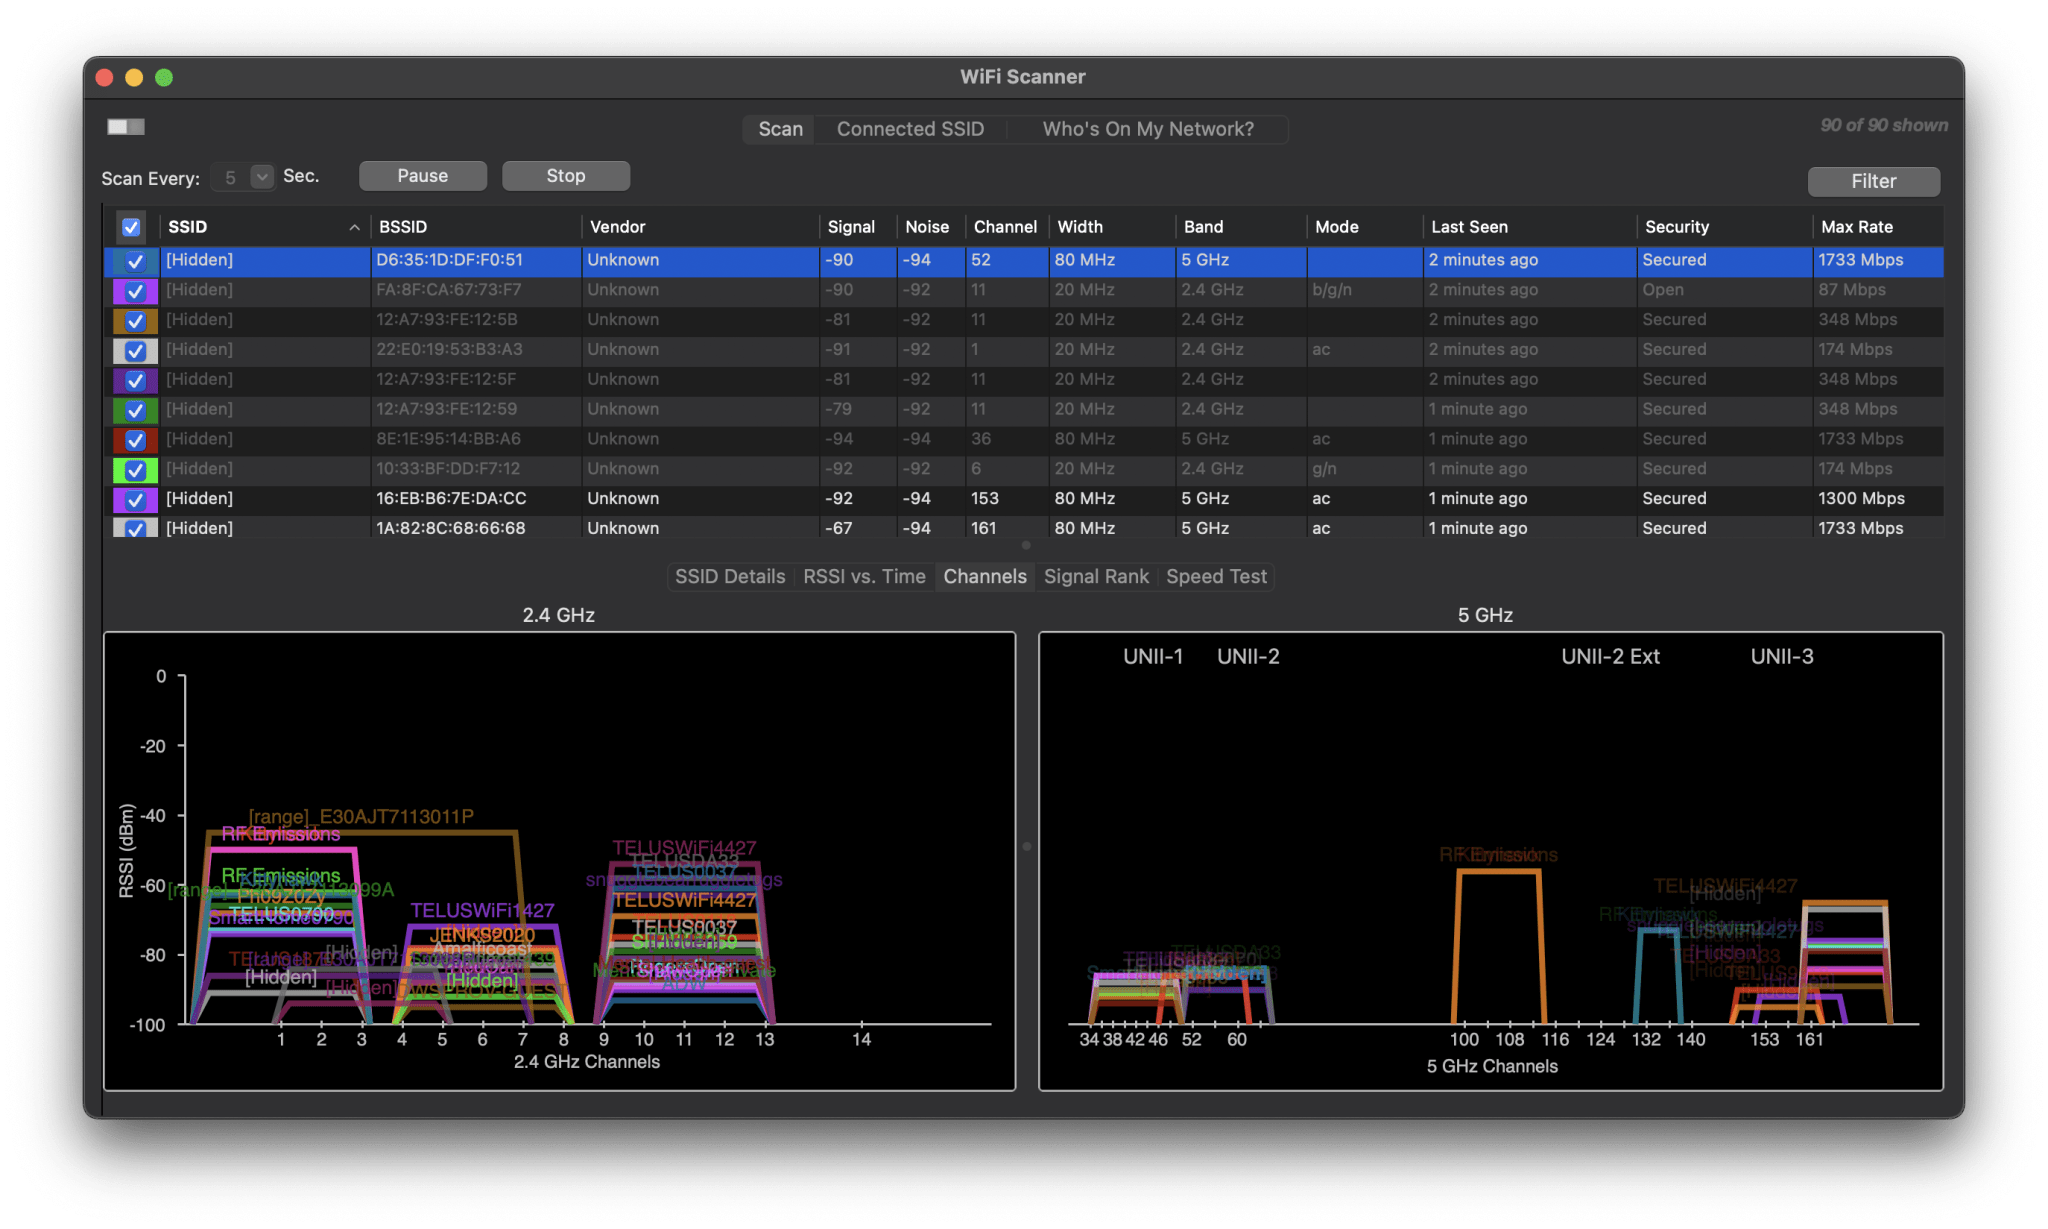This screenshot has height=1229, width=2048.
Task: Click the split divider handle below table
Action: [1025, 546]
